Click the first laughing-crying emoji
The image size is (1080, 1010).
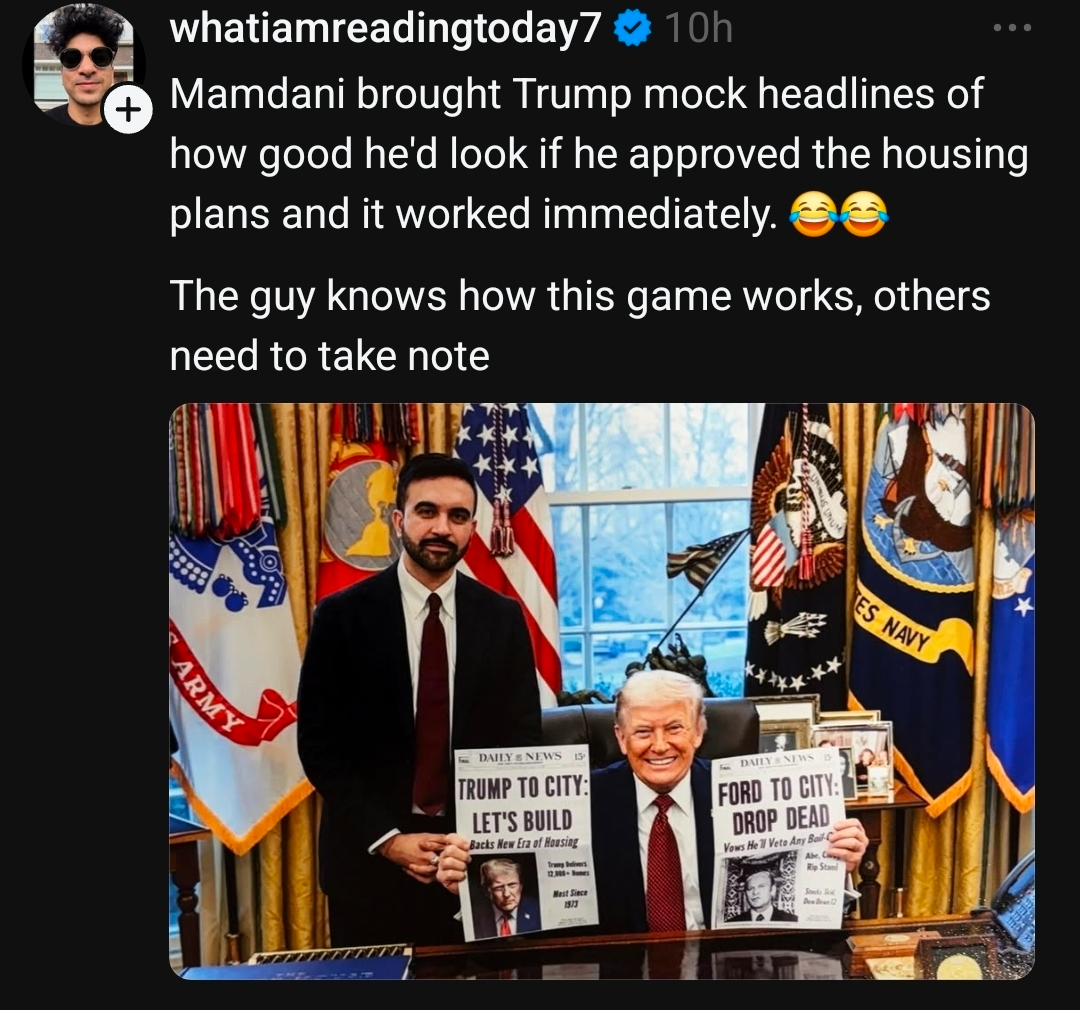(813, 214)
